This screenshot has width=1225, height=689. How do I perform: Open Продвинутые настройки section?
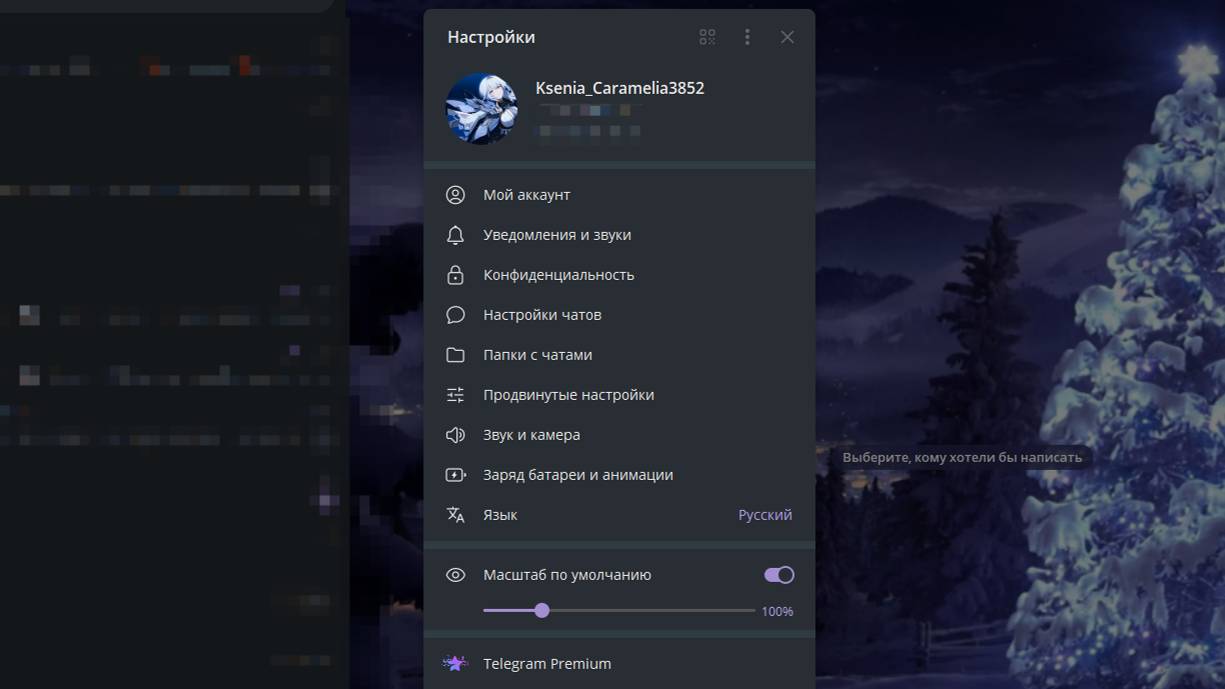tap(619, 395)
